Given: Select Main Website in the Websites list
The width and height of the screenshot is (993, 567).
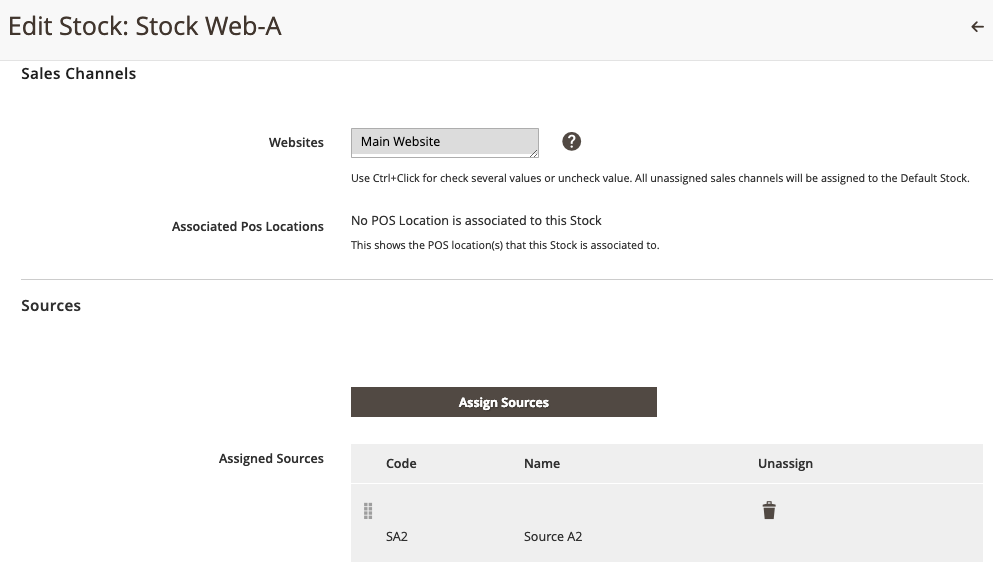Looking at the screenshot, I should tap(445, 141).
